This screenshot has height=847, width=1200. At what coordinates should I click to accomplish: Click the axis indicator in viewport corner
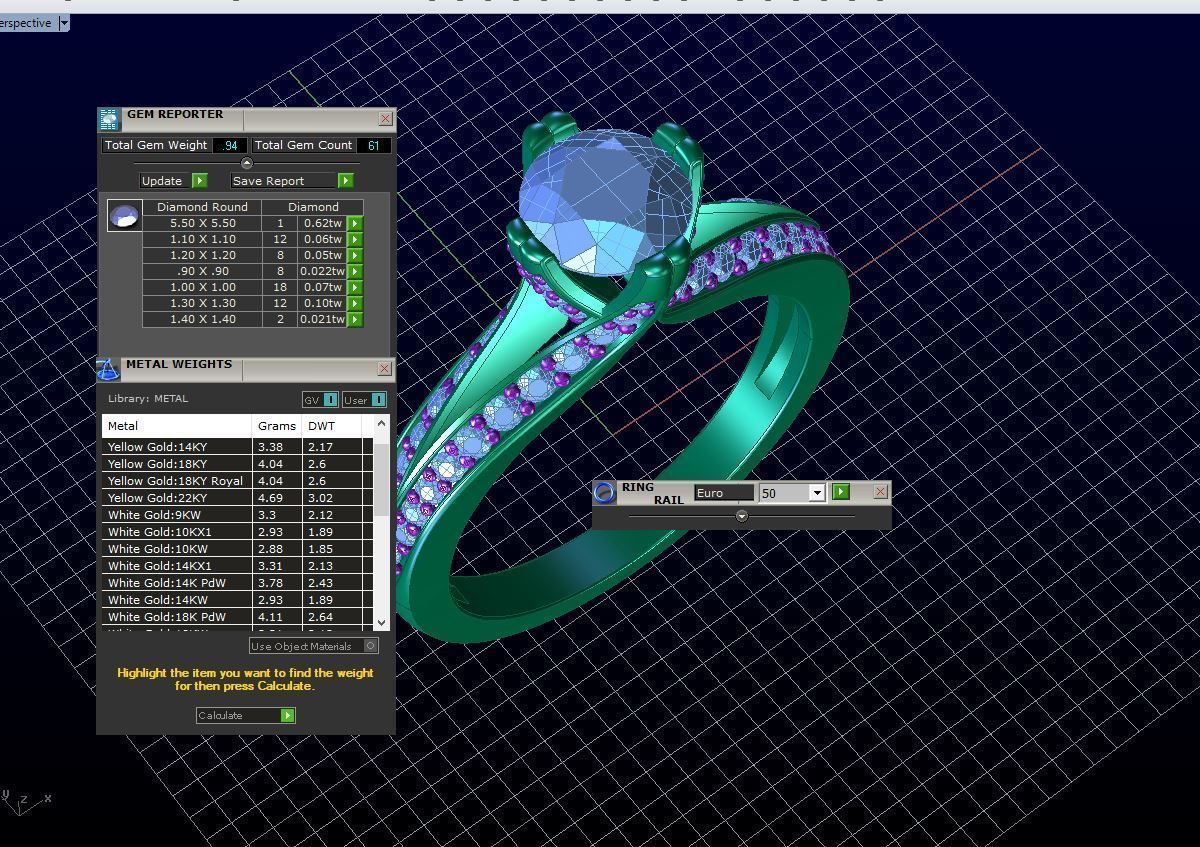[x=25, y=802]
